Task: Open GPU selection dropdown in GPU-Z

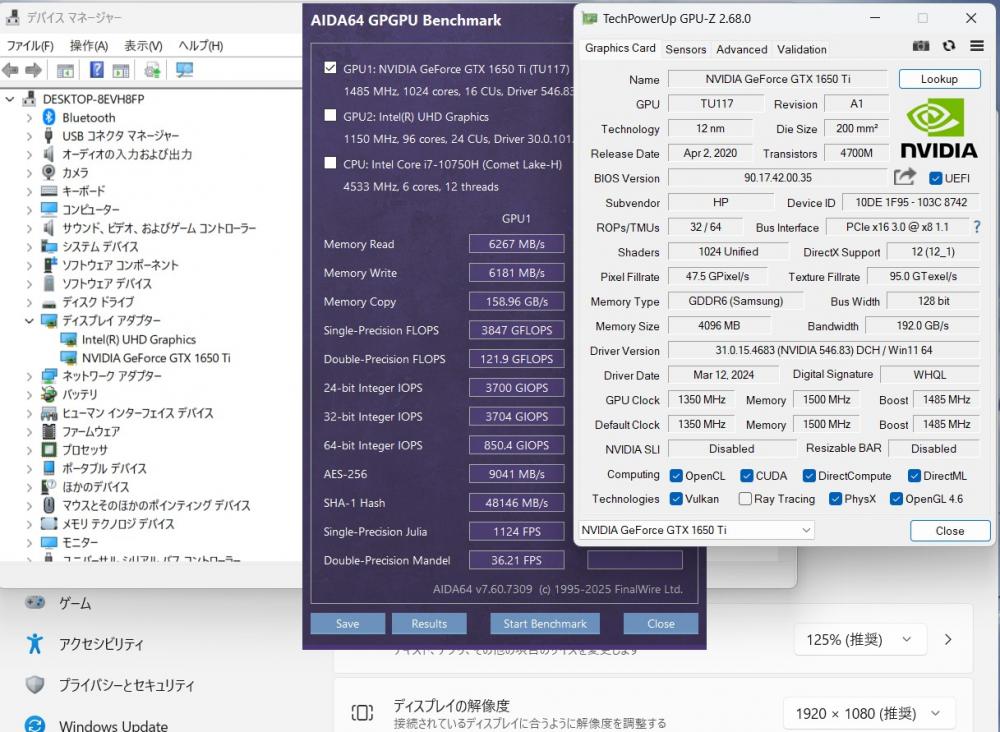Action: click(696, 530)
